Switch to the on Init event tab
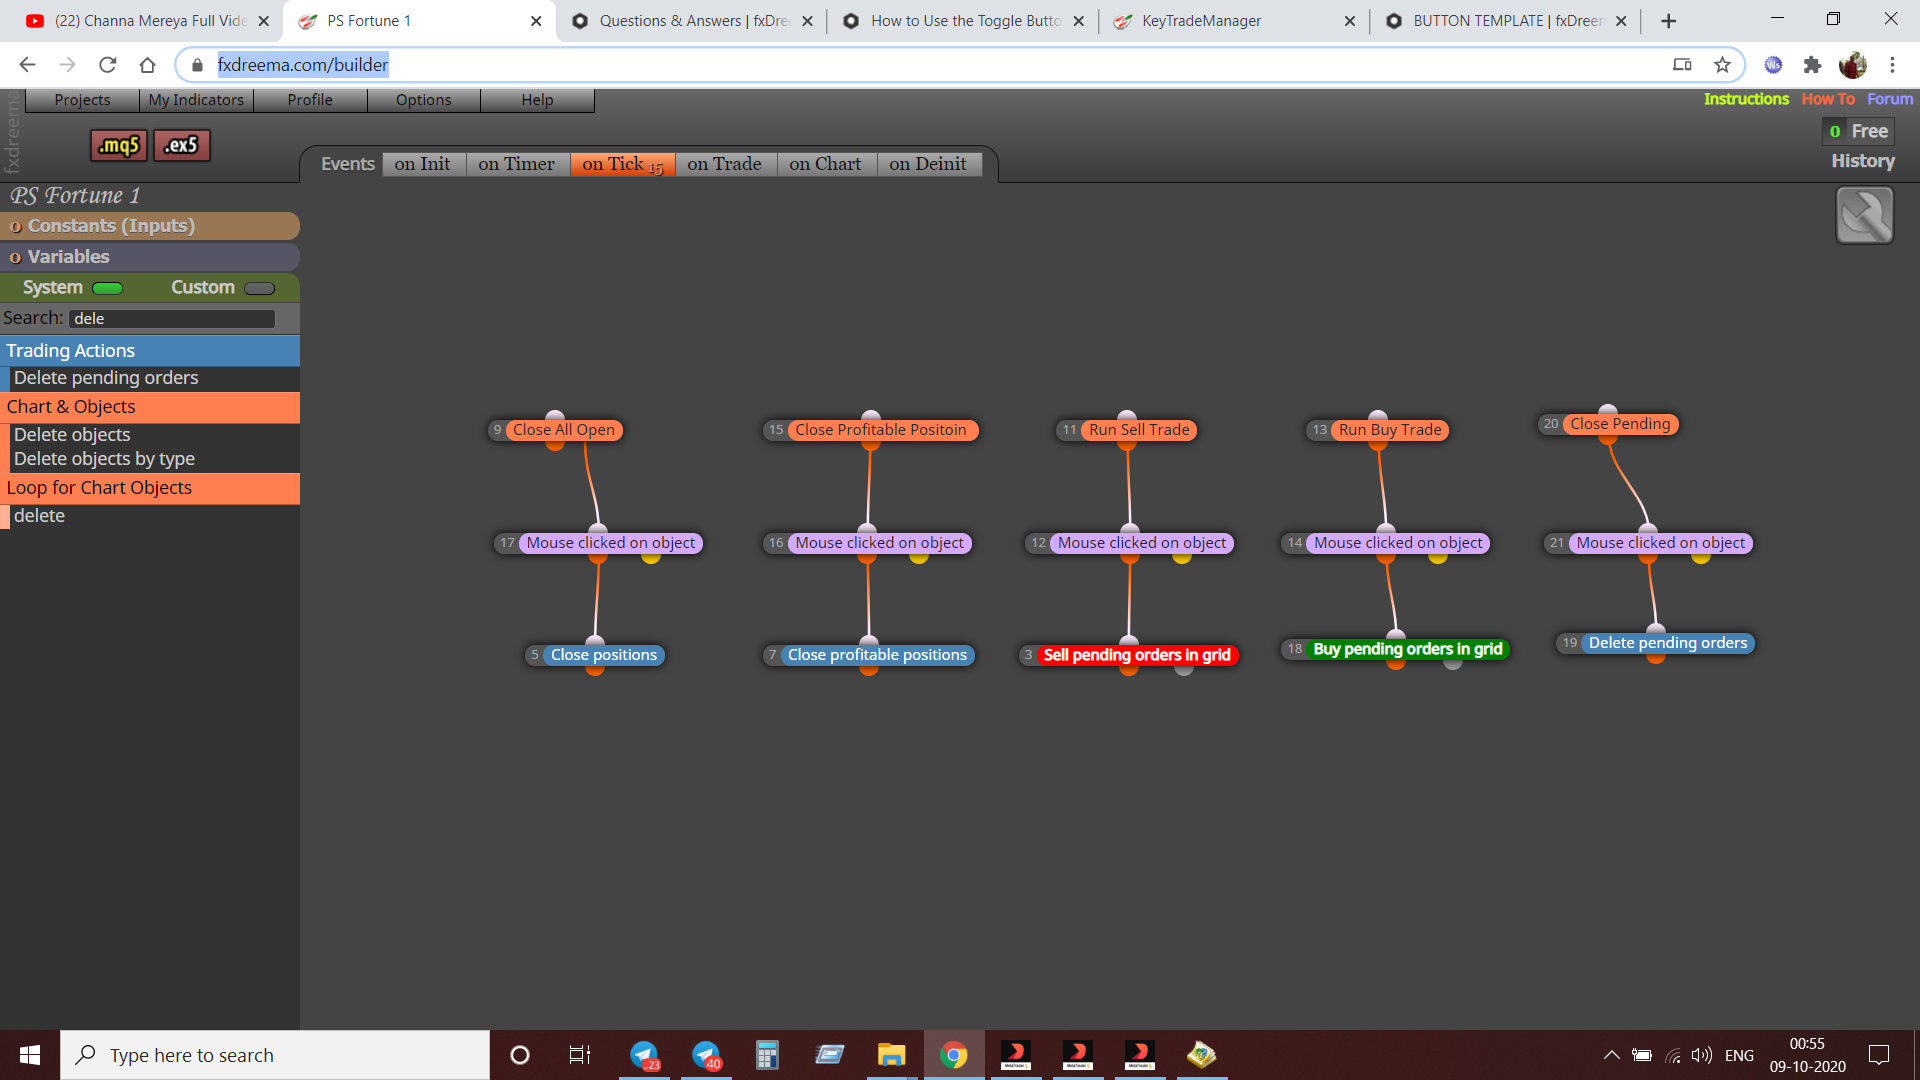Image resolution: width=1920 pixels, height=1080 pixels. point(422,164)
